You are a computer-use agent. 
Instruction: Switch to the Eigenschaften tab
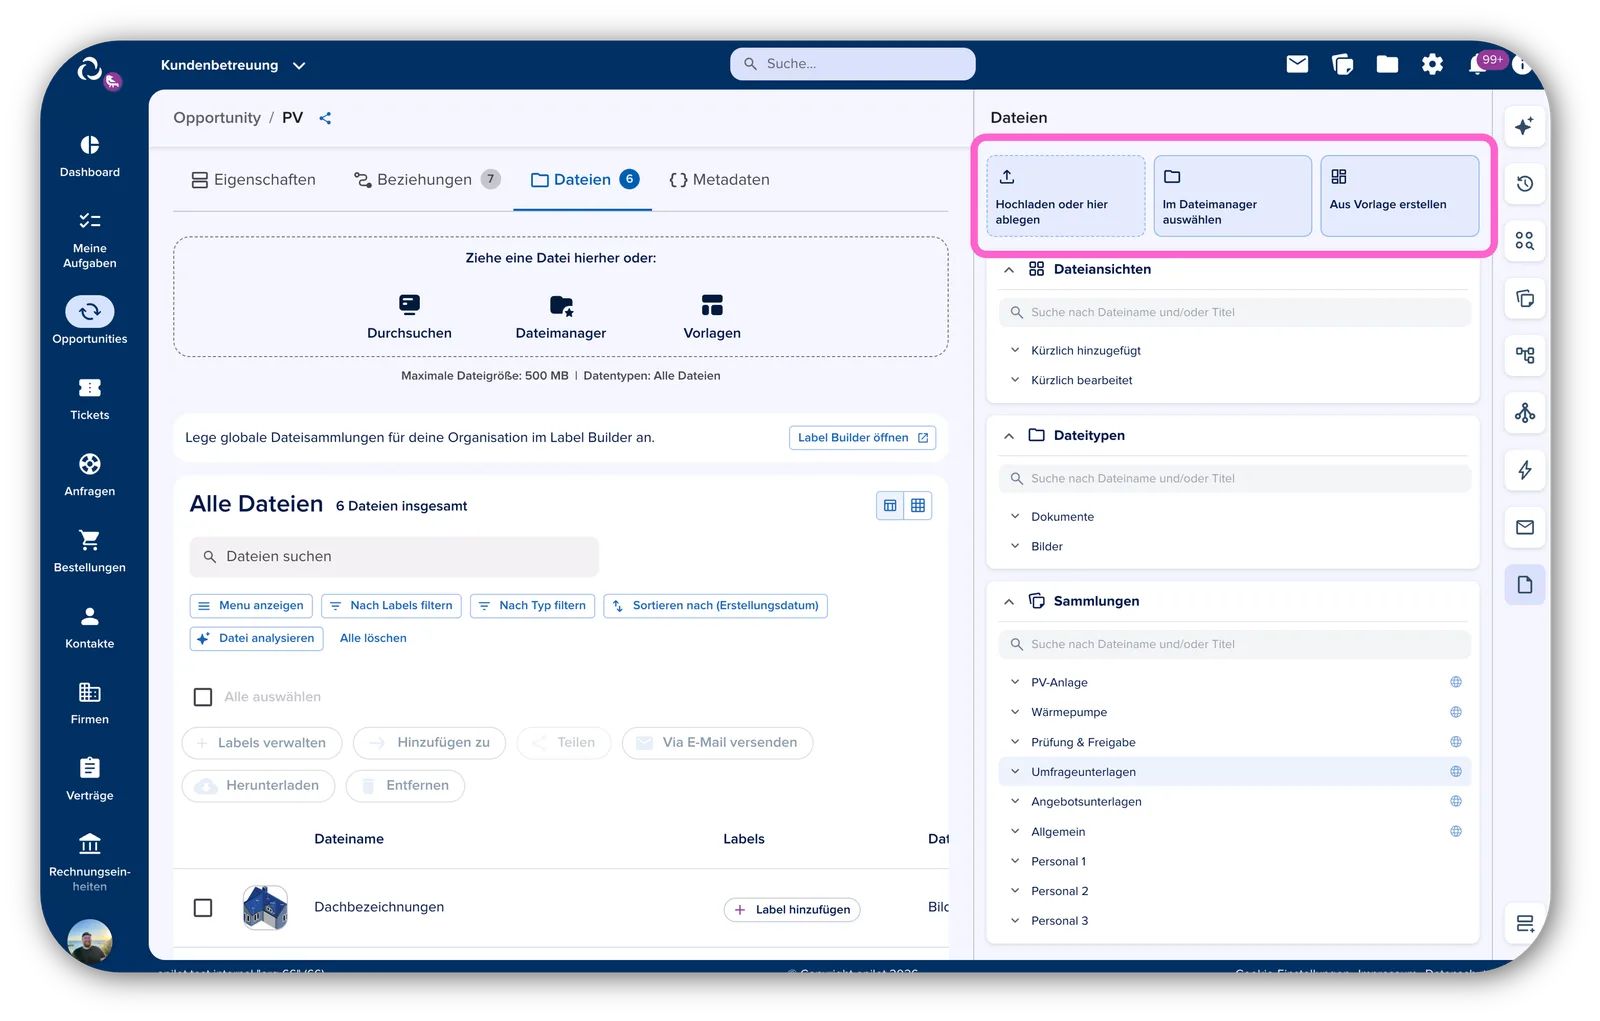[254, 180]
